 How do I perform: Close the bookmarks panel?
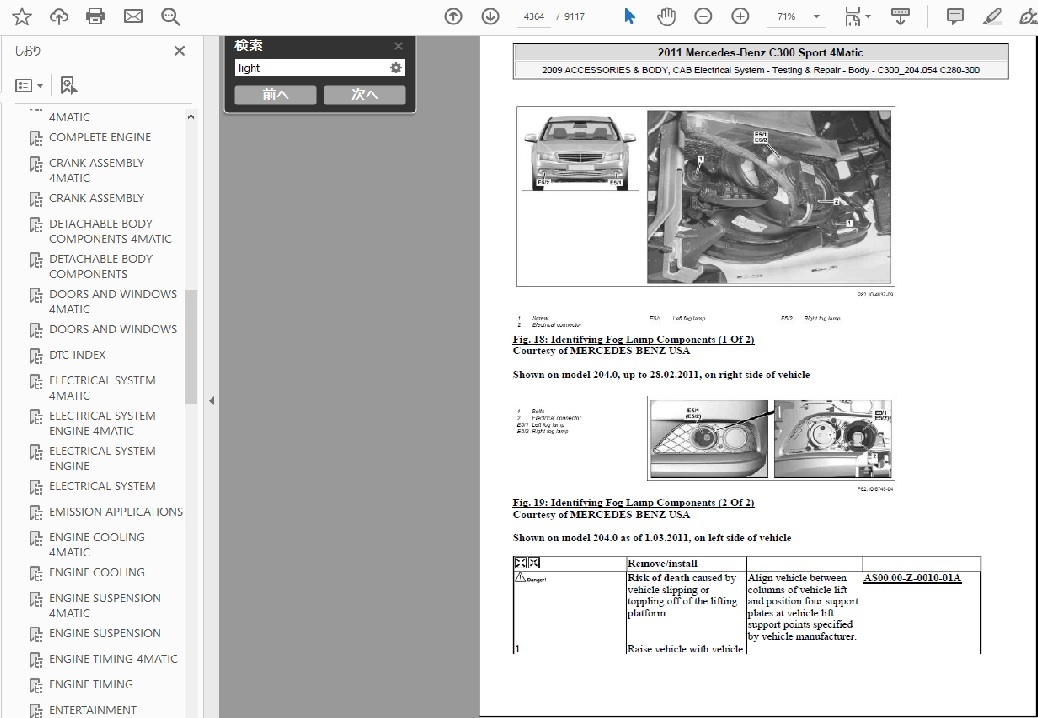click(179, 51)
